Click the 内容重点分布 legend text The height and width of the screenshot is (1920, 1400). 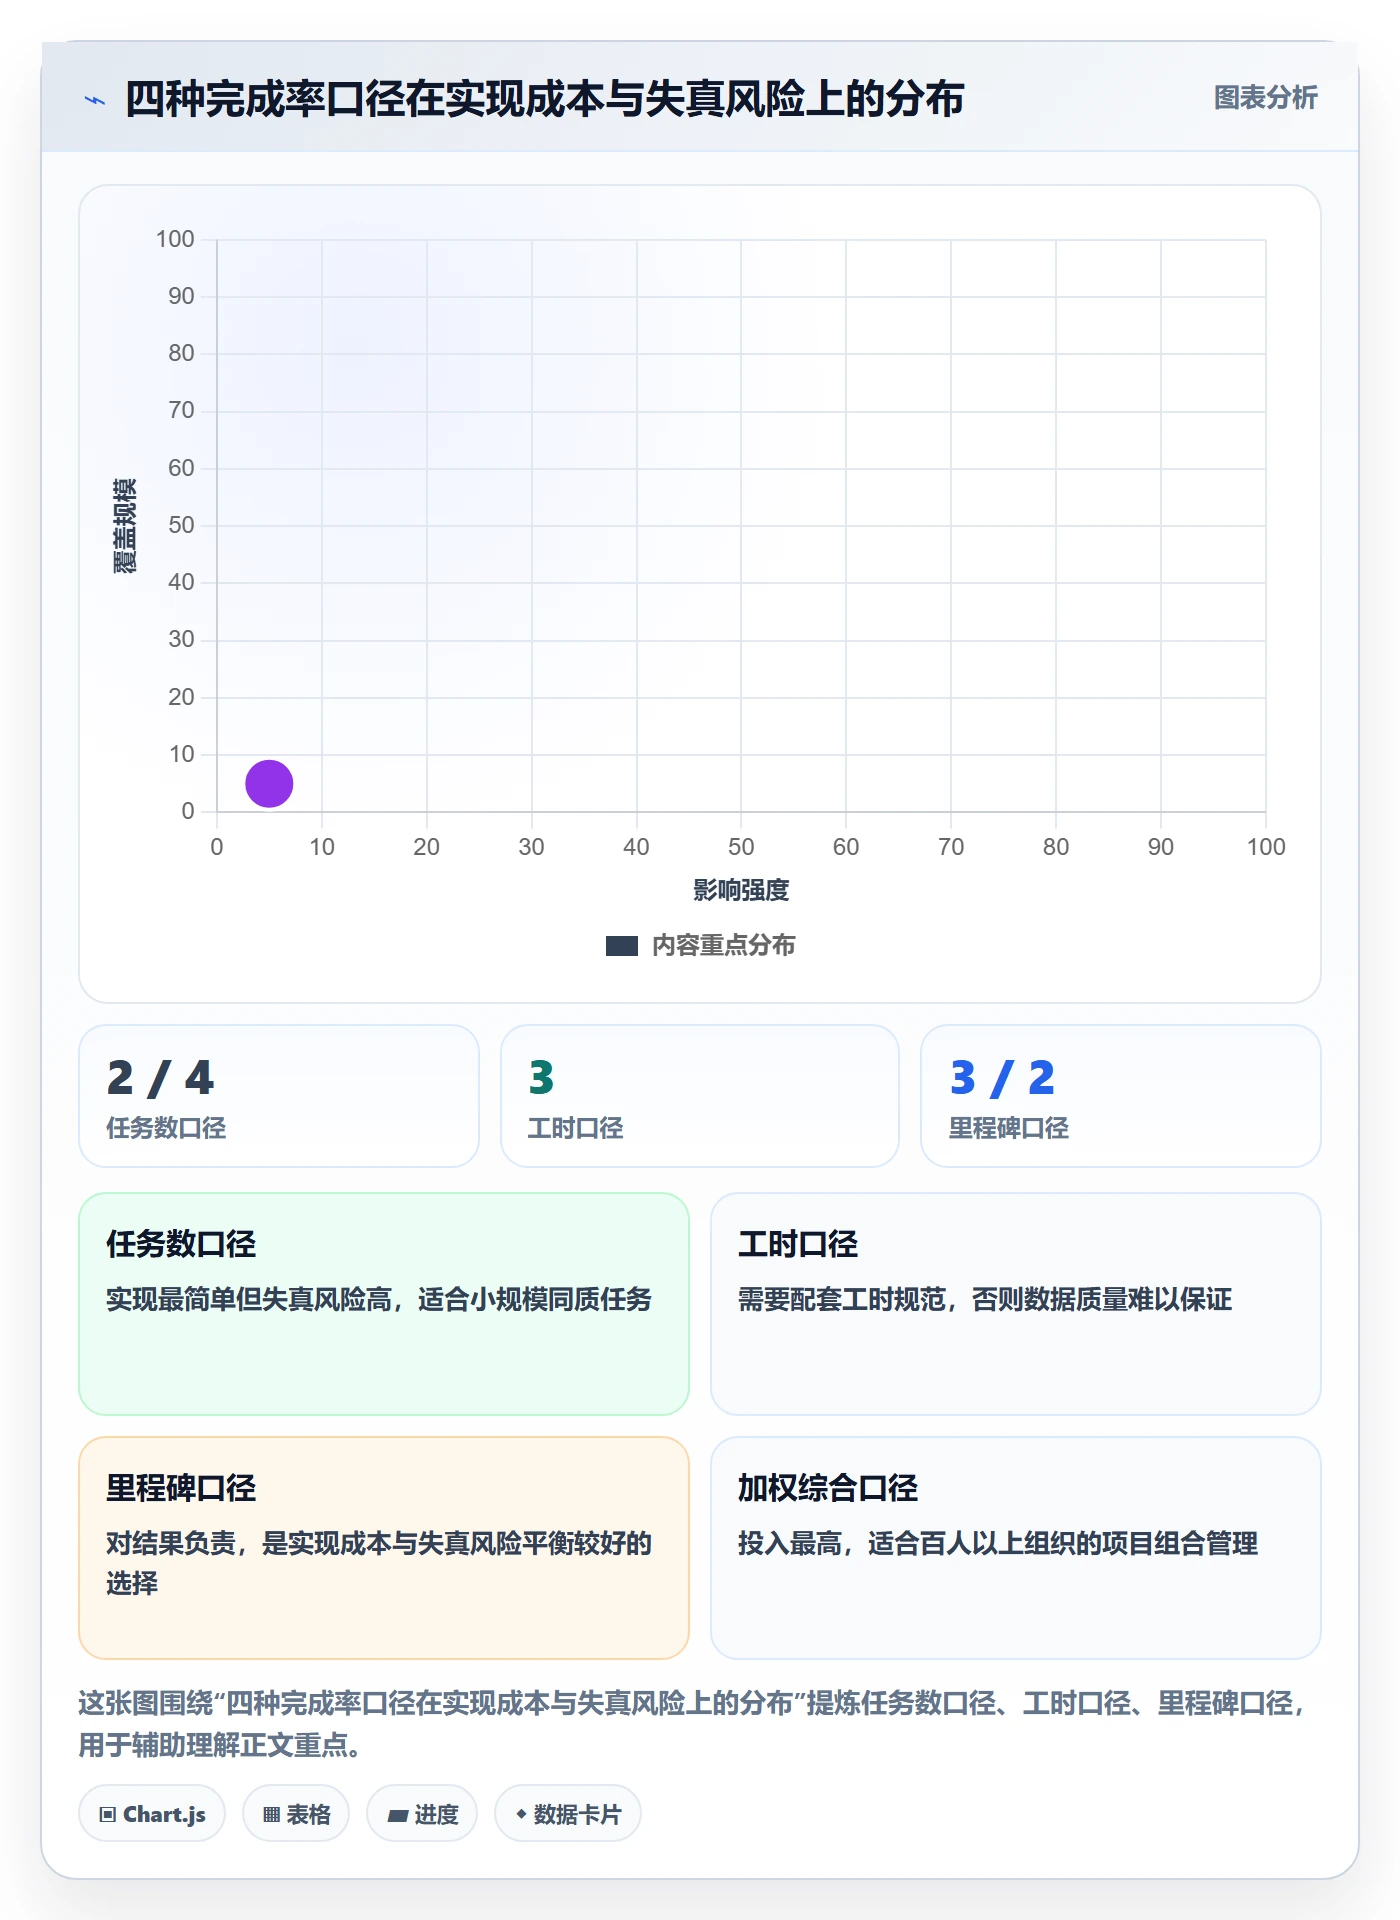(723, 946)
